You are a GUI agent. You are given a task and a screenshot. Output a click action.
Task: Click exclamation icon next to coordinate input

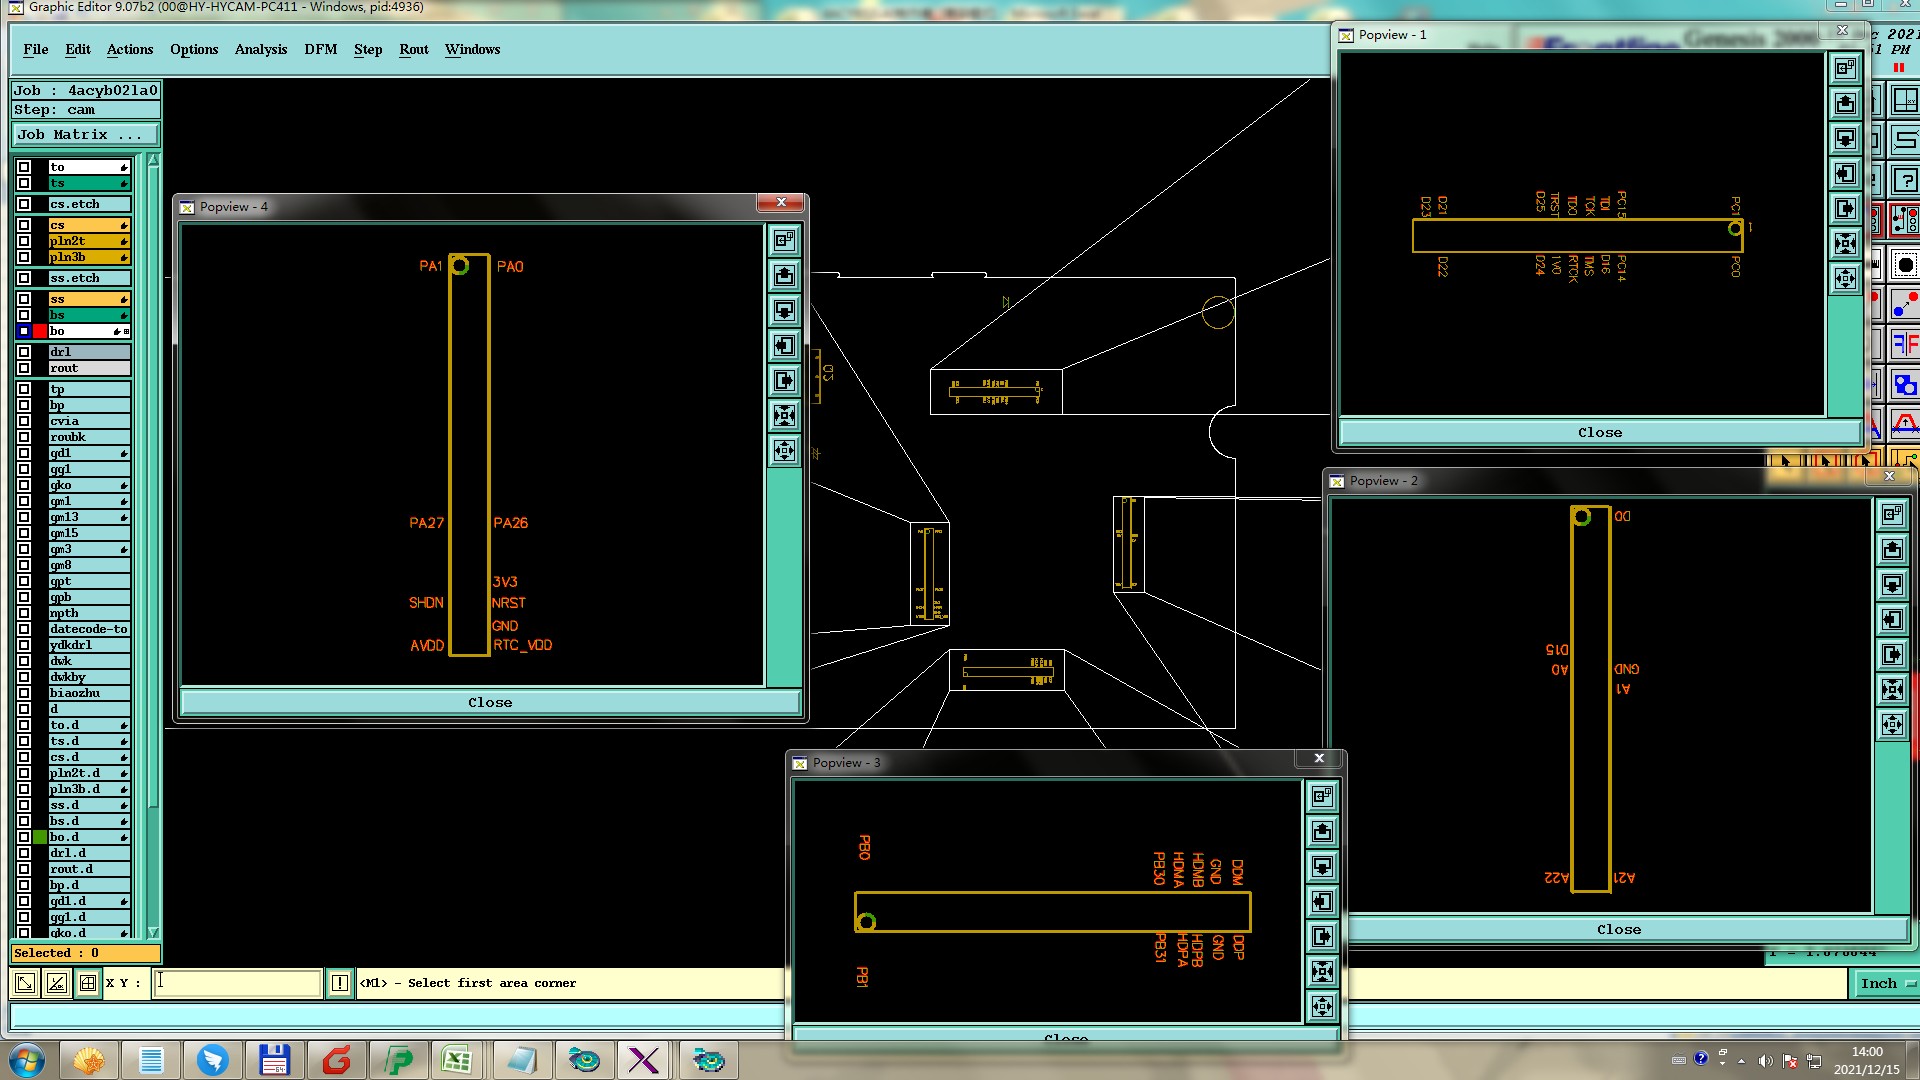point(340,983)
